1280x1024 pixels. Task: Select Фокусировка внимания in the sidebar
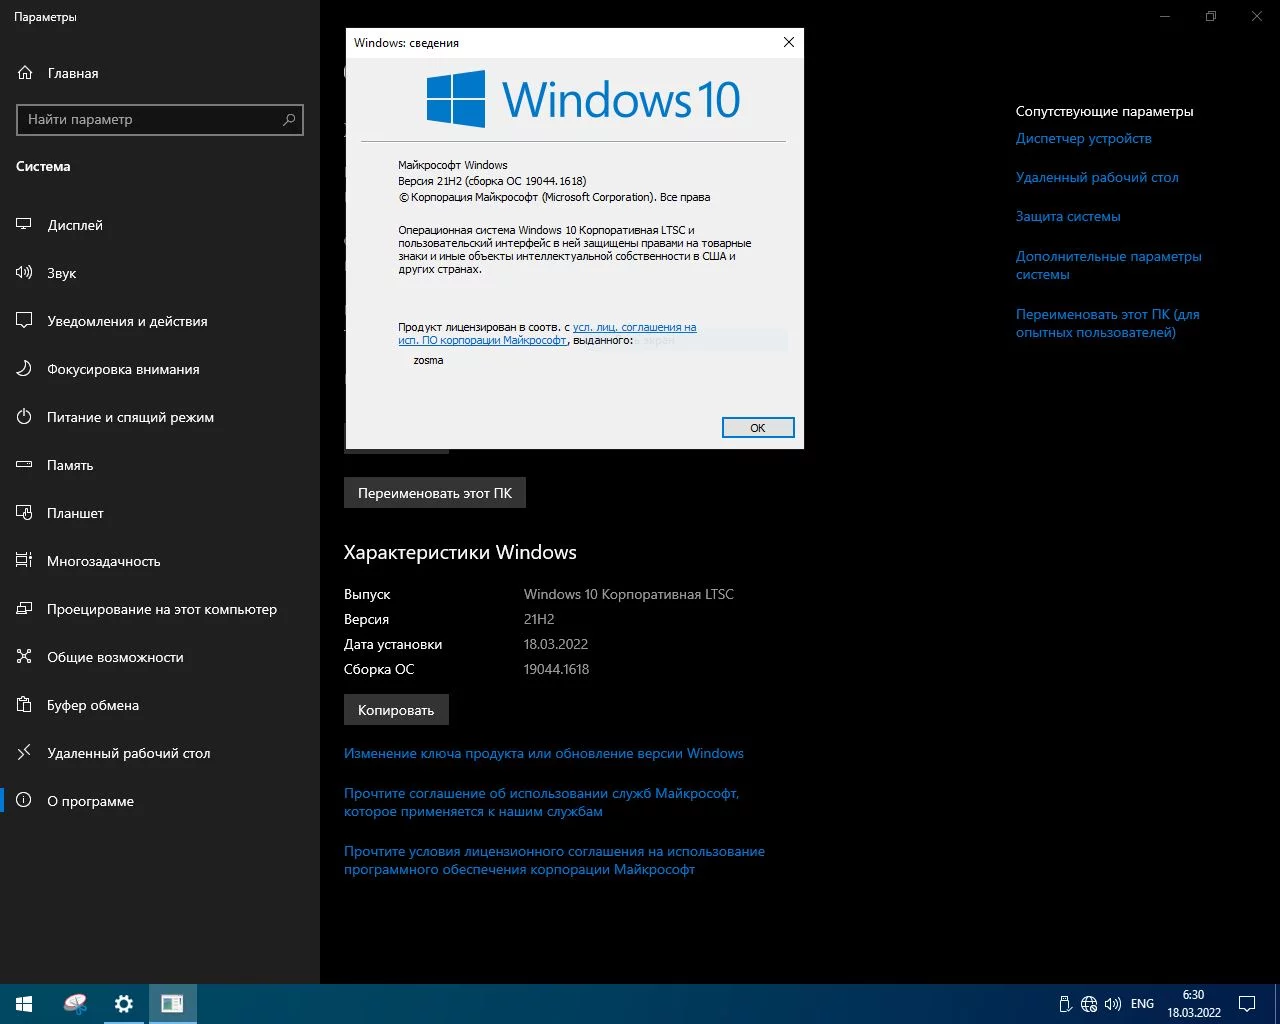[x=160, y=369]
